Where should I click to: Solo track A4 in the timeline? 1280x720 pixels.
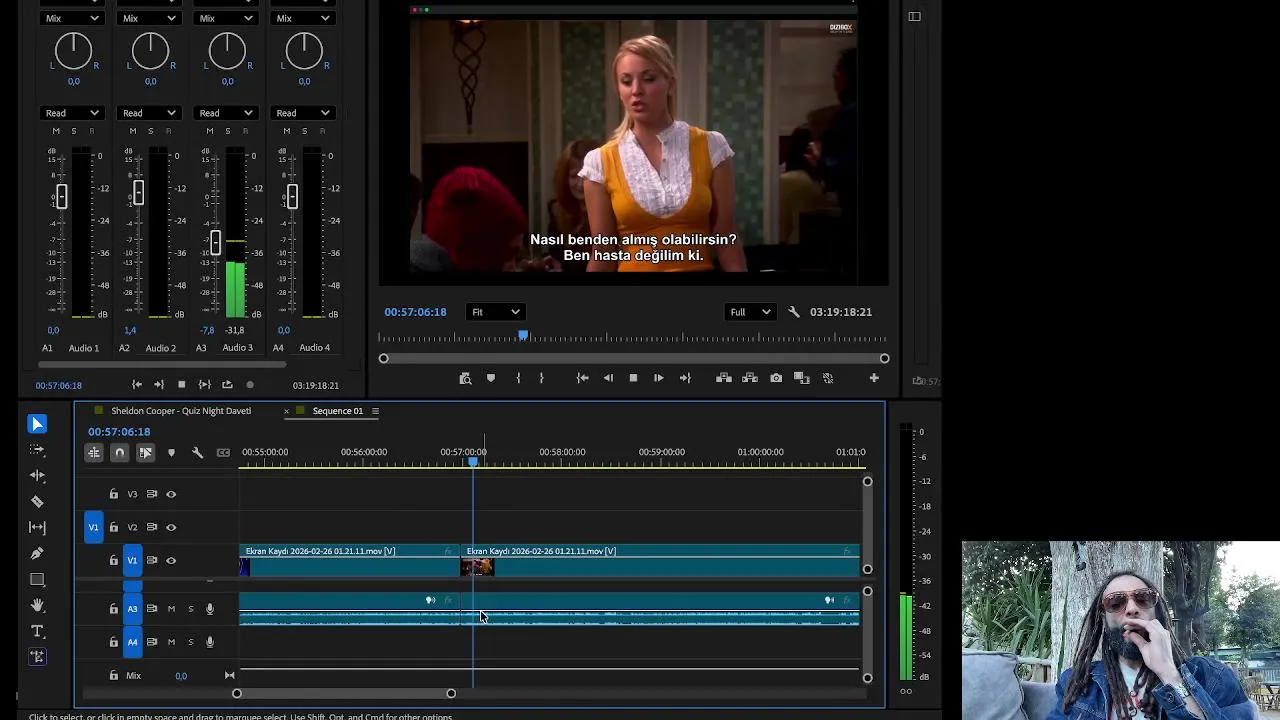190,642
